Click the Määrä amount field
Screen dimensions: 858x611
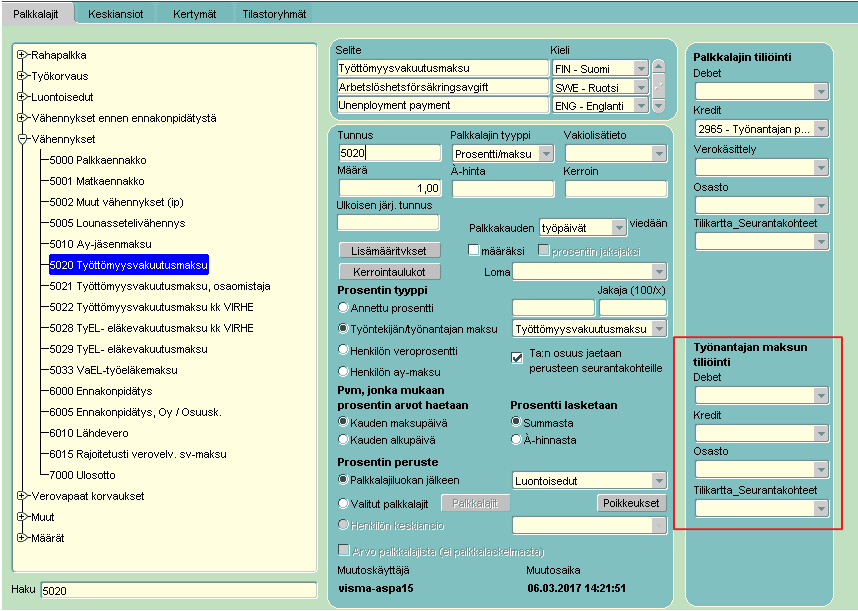pos(390,188)
